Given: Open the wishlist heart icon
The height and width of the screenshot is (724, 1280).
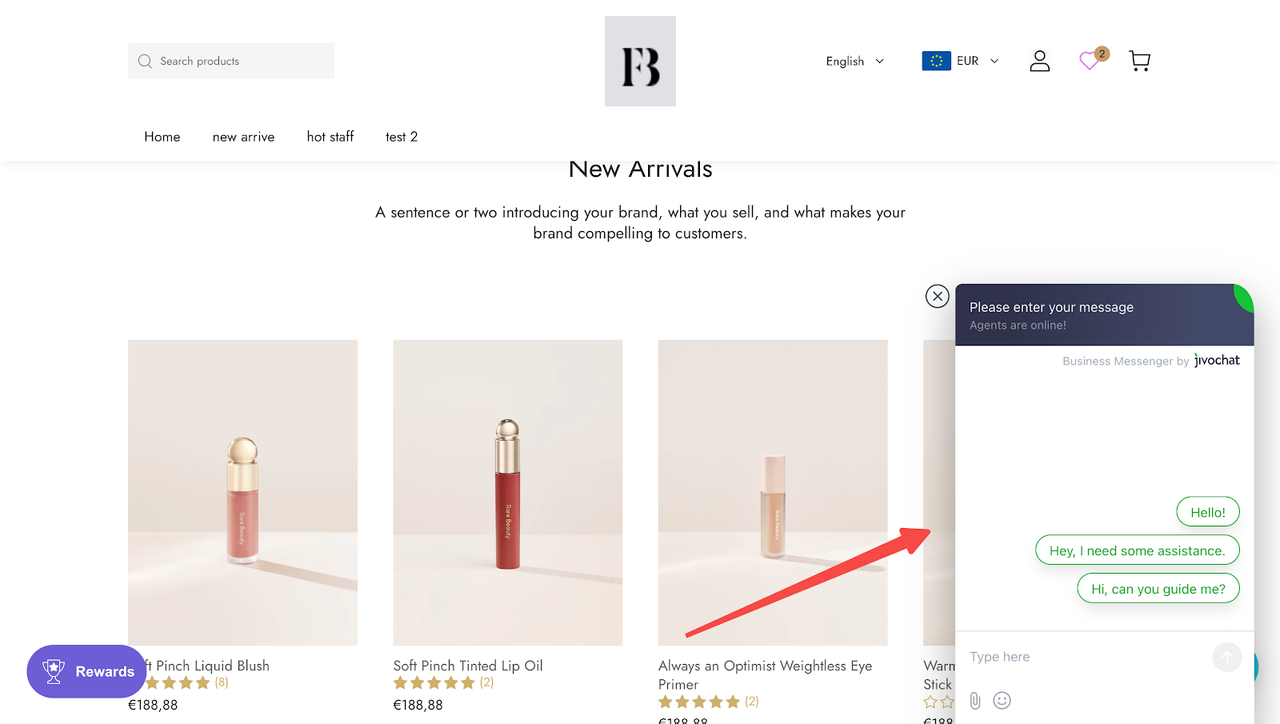Looking at the screenshot, I should 1089,61.
